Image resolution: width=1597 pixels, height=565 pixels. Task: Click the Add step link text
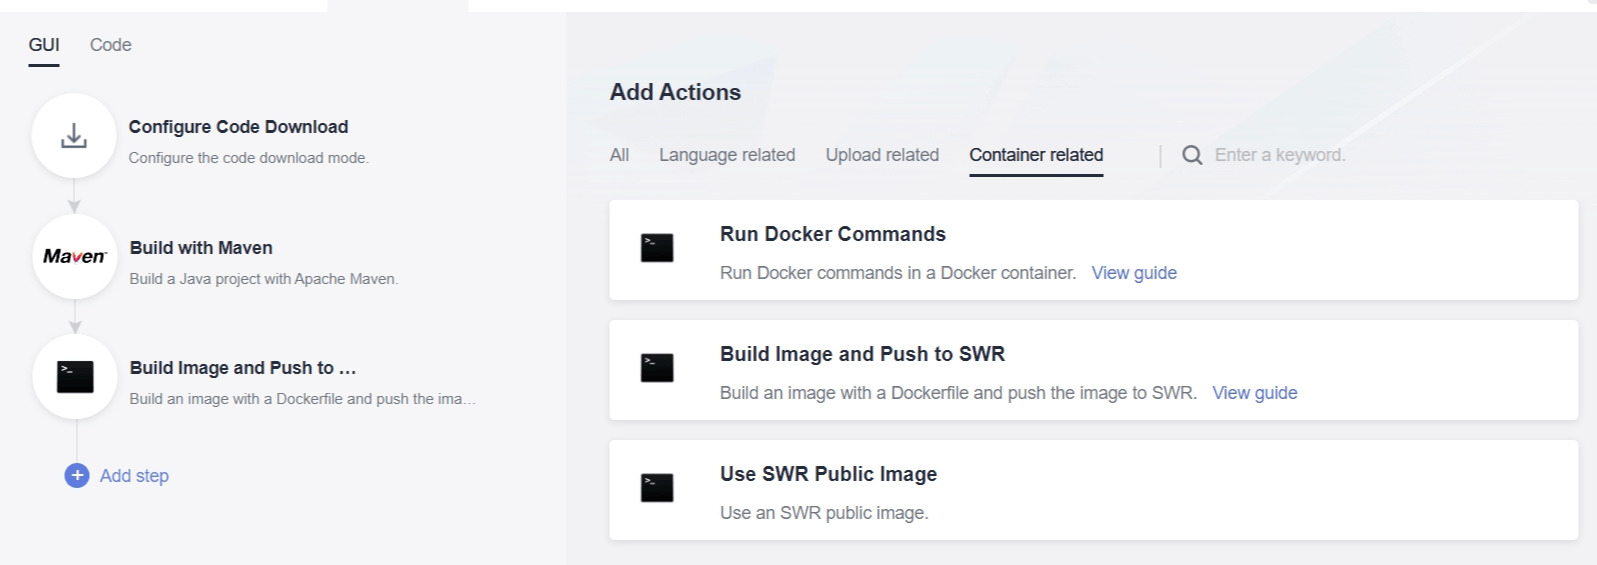pos(134,476)
